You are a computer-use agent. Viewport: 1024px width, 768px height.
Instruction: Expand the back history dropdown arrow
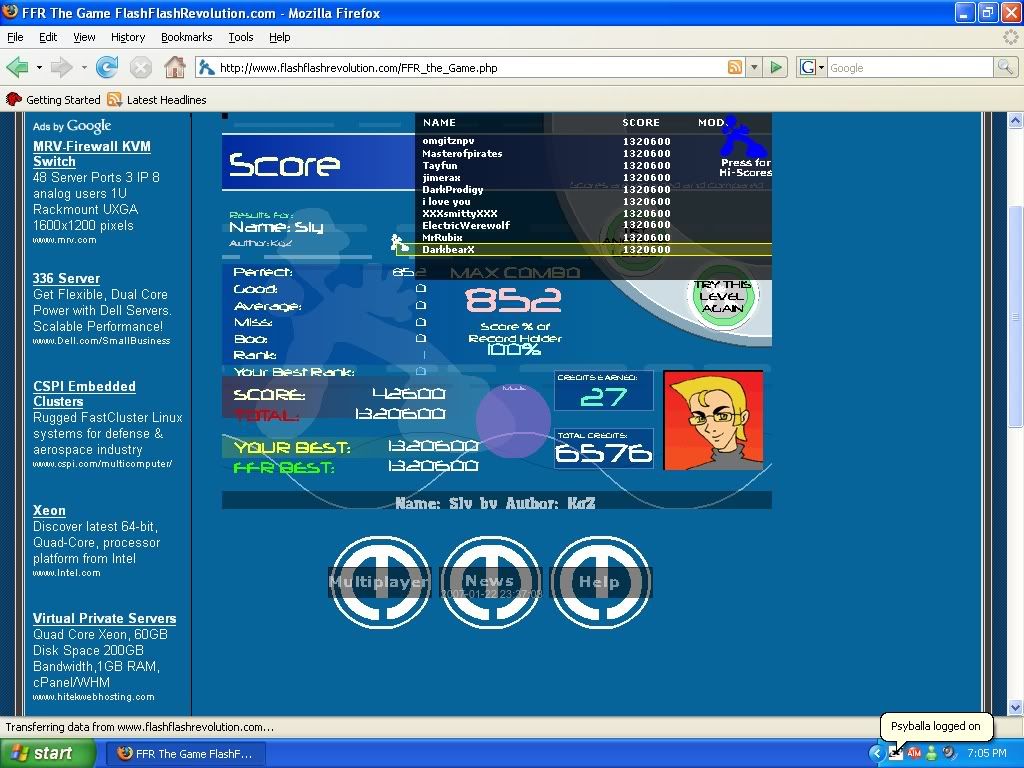(39, 68)
